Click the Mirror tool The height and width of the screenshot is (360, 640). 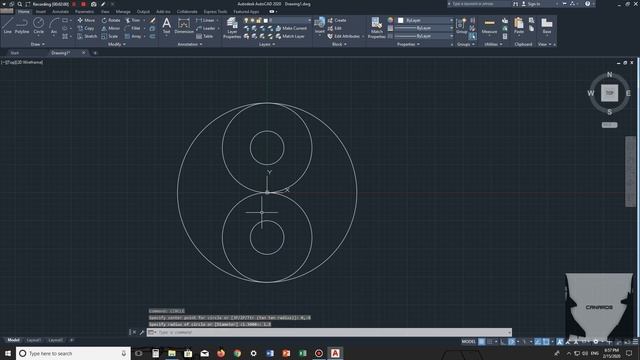[110, 28]
